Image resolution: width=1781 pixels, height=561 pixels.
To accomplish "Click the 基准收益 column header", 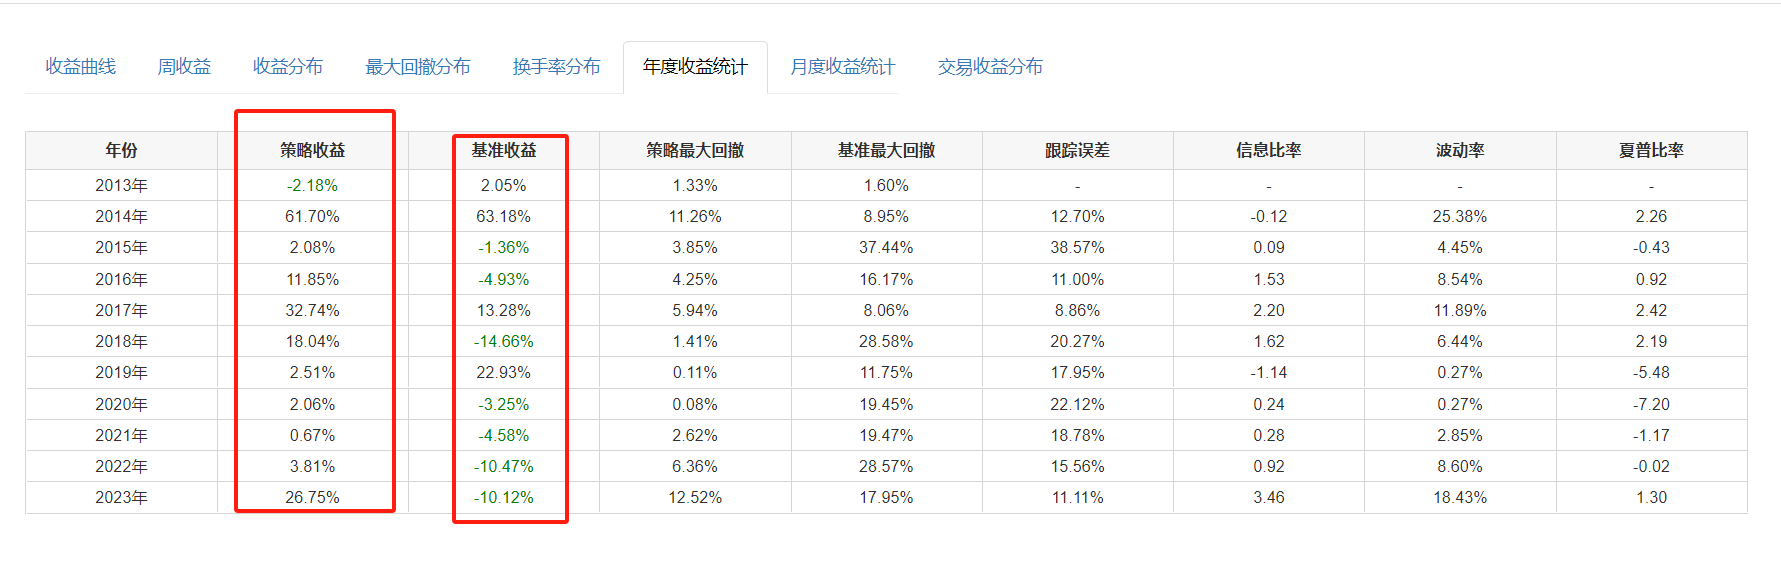I will click(x=504, y=150).
